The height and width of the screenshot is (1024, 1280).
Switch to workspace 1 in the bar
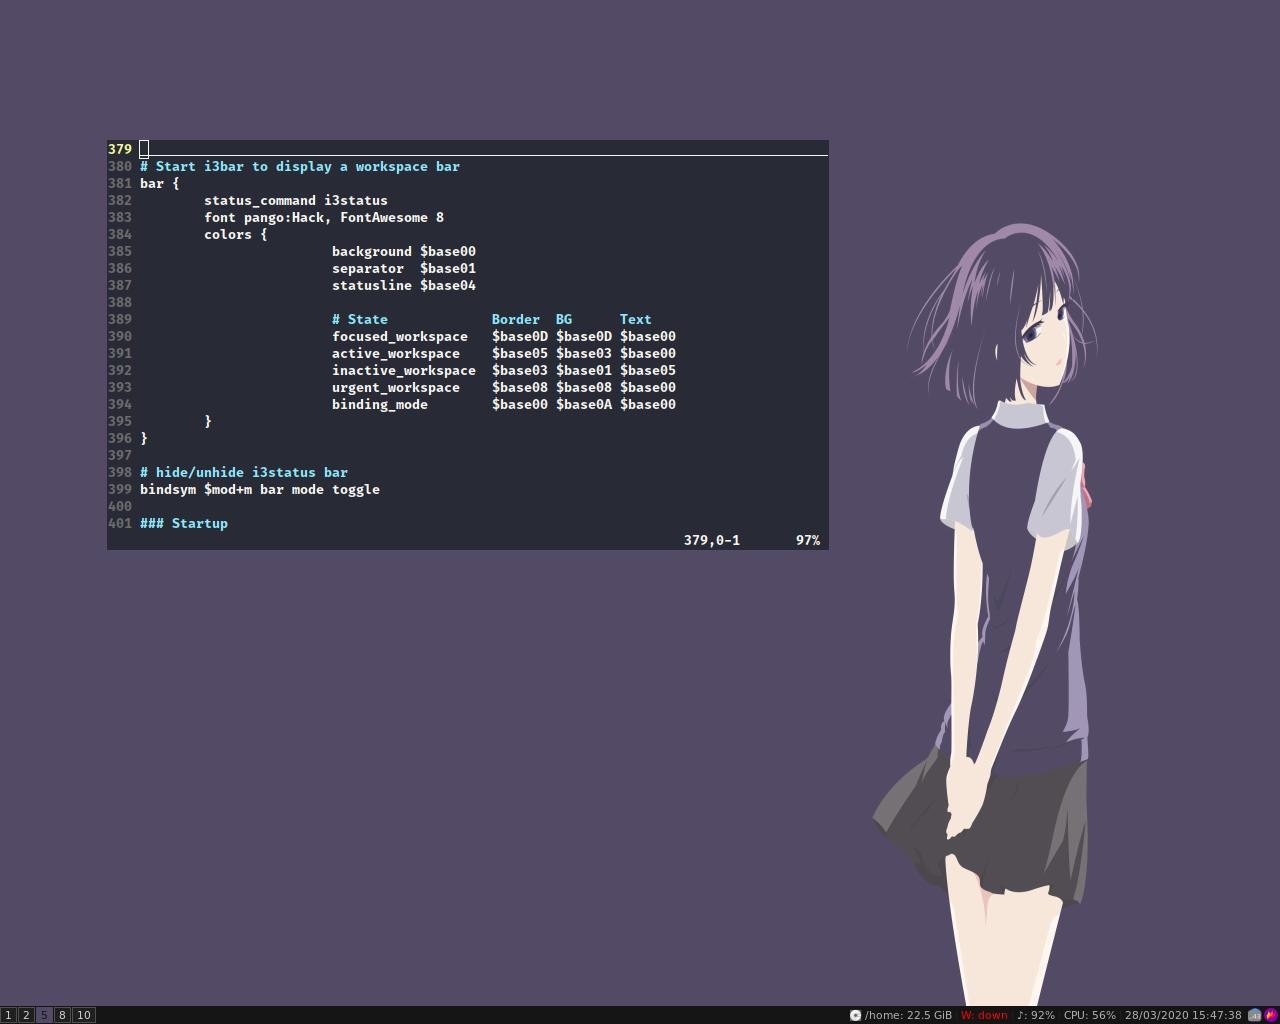pyautogui.click(x=8, y=1015)
